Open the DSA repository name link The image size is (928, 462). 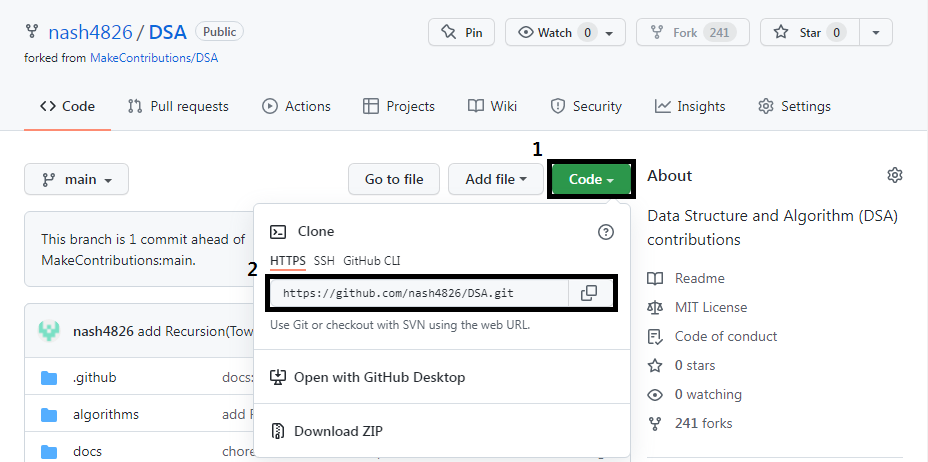tap(168, 32)
